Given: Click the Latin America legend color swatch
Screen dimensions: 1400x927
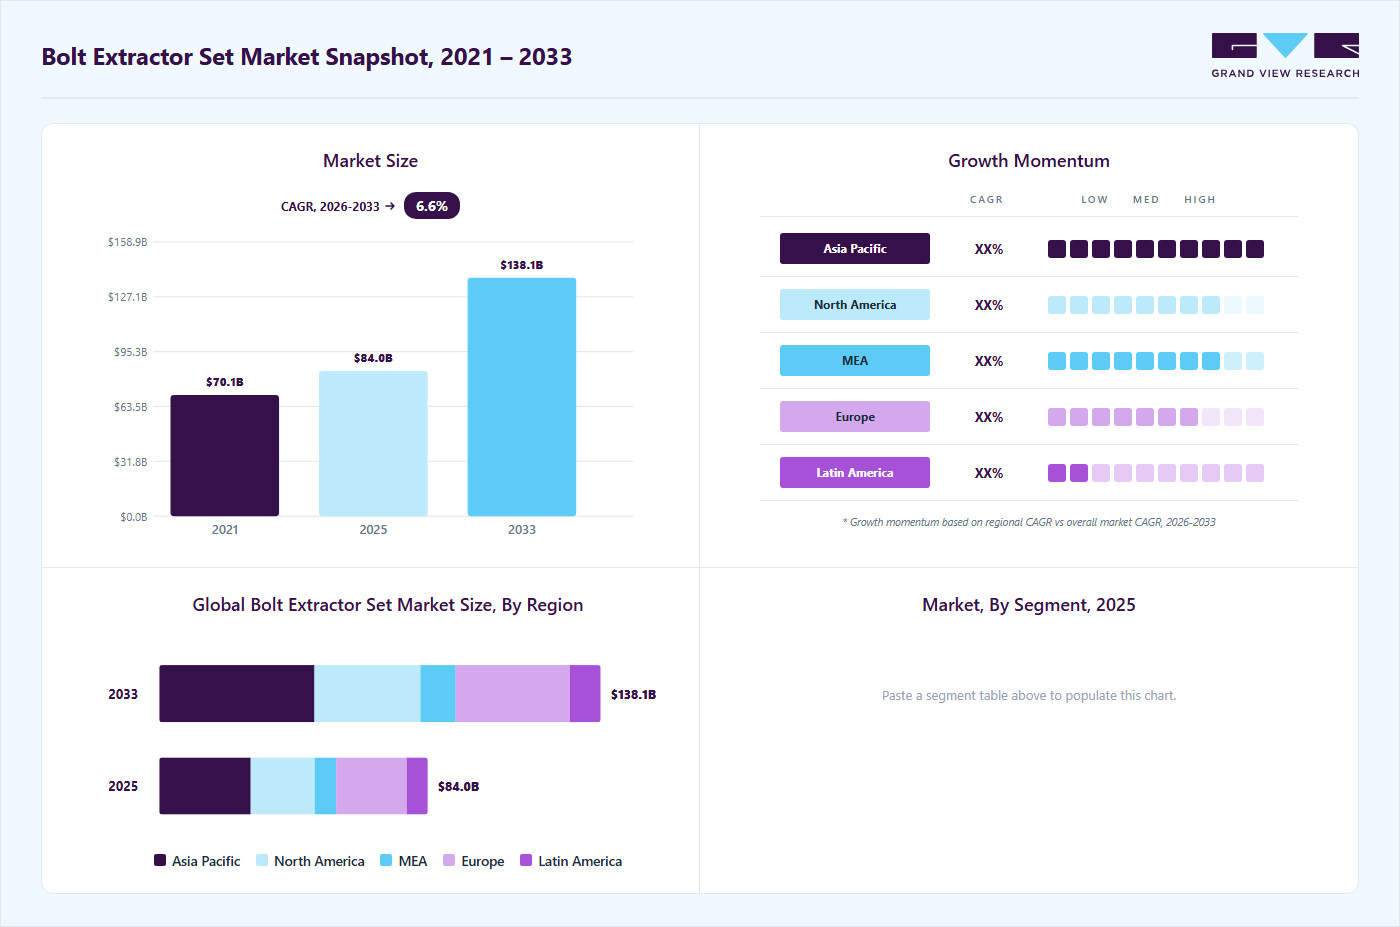Looking at the screenshot, I should tap(526, 860).
